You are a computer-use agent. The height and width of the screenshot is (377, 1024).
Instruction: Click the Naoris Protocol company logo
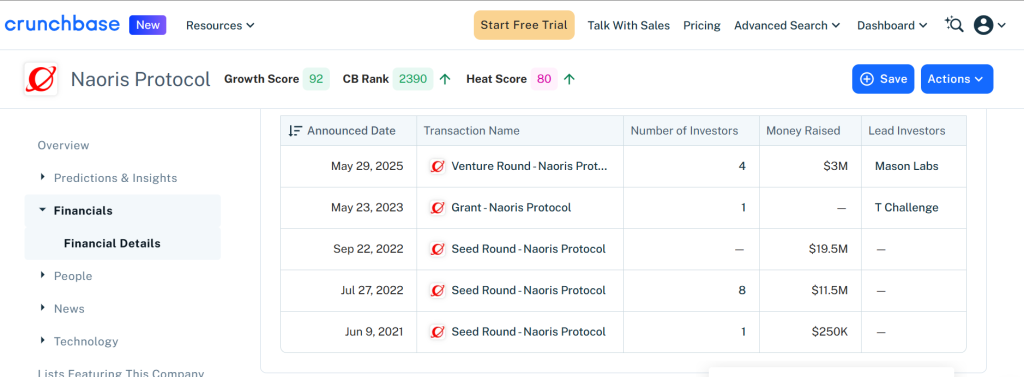(40, 79)
